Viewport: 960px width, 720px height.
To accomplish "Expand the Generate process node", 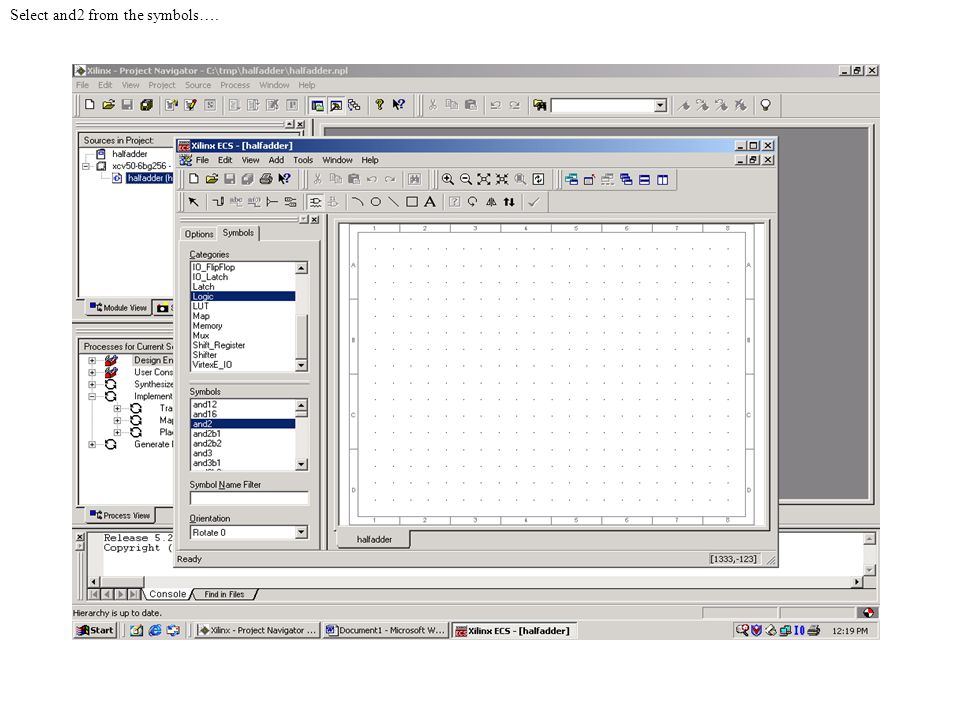I will [92, 444].
